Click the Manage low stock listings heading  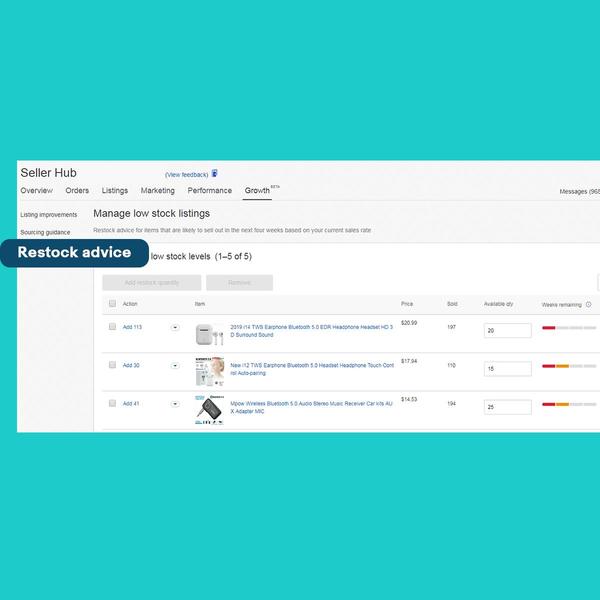pyautogui.click(x=152, y=214)
